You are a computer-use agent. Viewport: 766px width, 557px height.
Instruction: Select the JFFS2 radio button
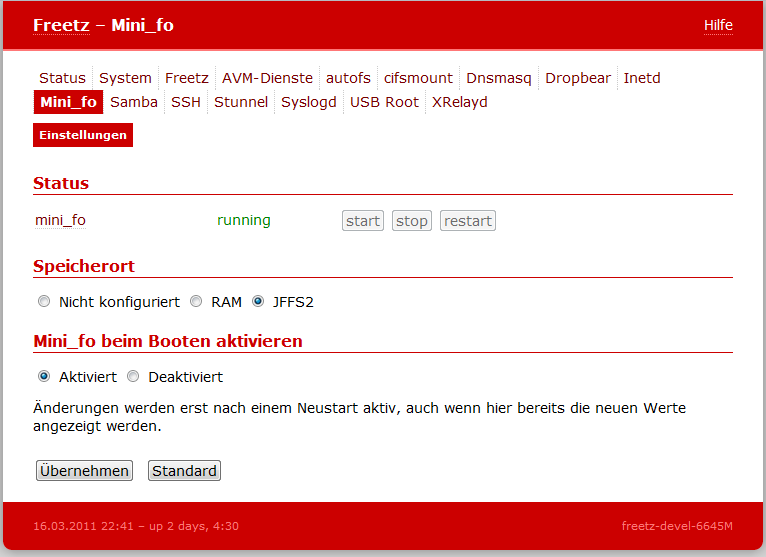coord(258,302)
